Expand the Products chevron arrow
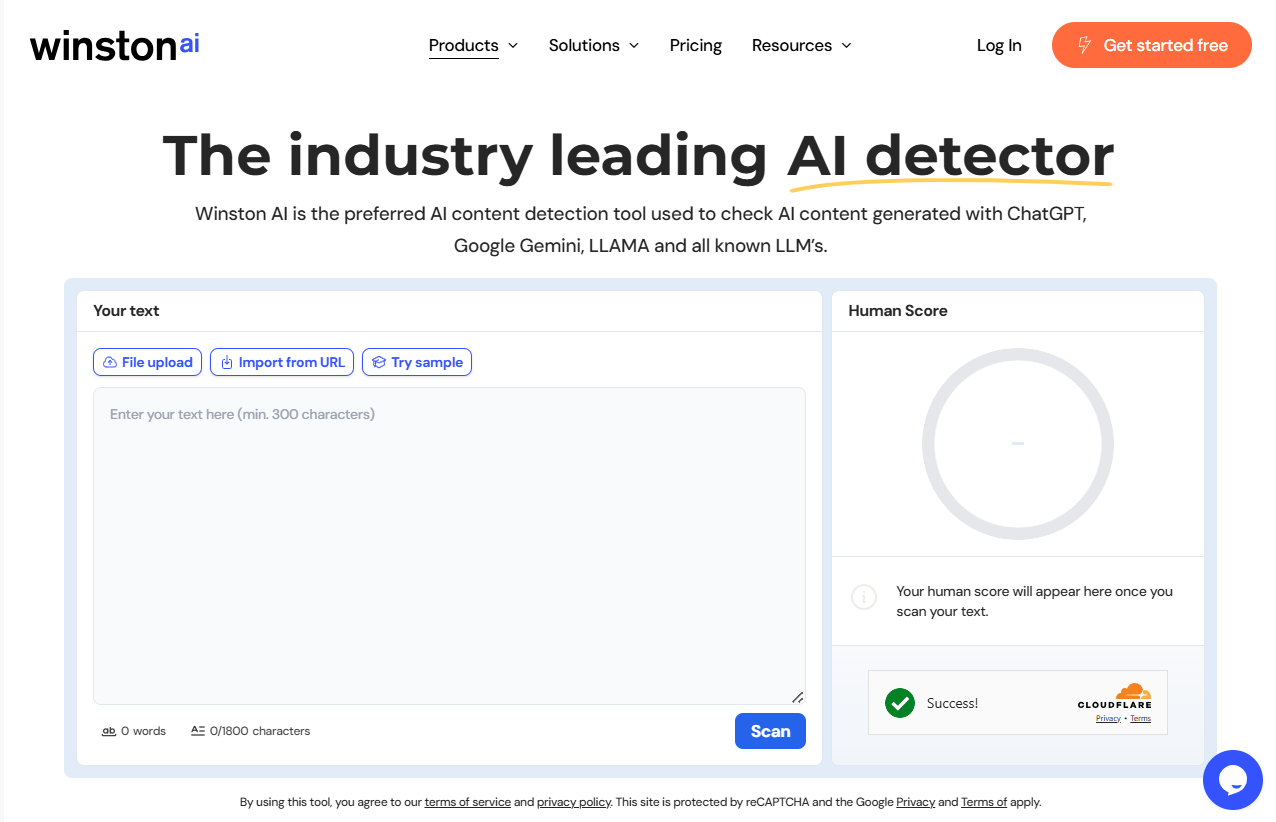The image size is (1276, 822). [x=513, y=46]
